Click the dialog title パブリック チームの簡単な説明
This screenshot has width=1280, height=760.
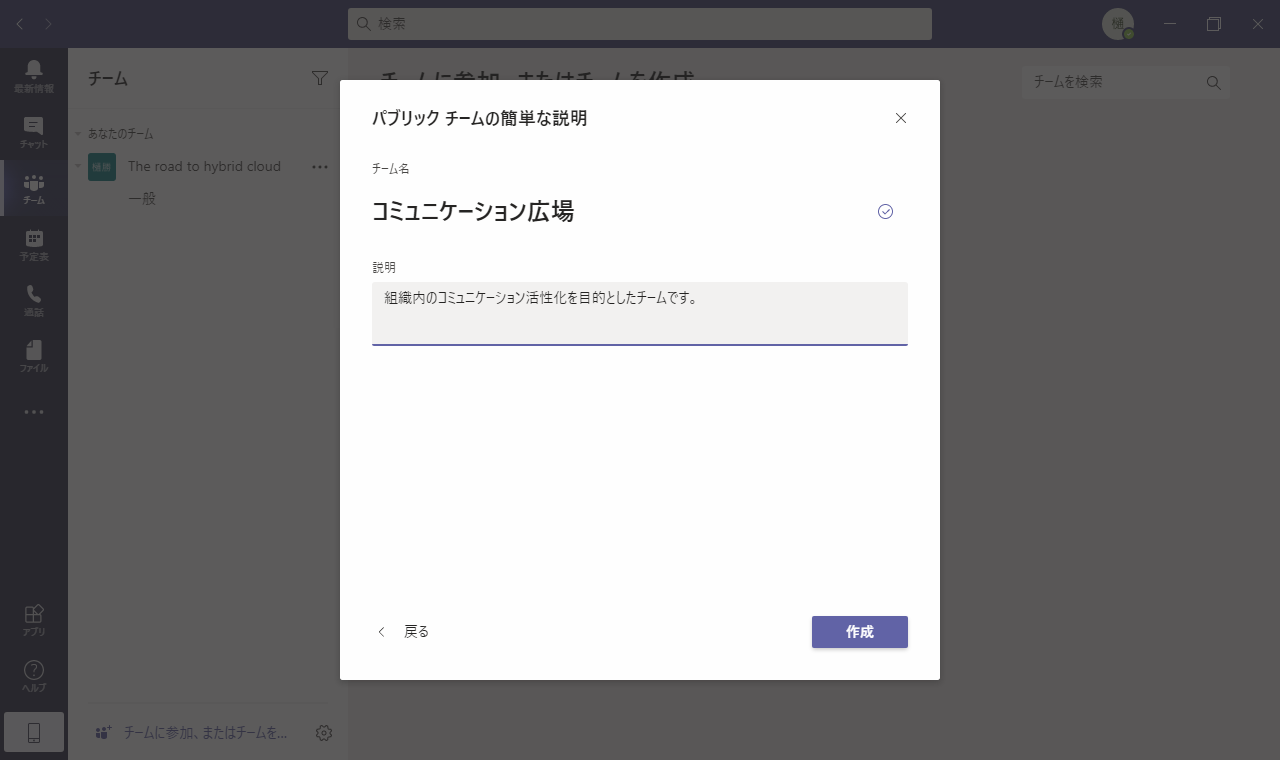[479, 118]
